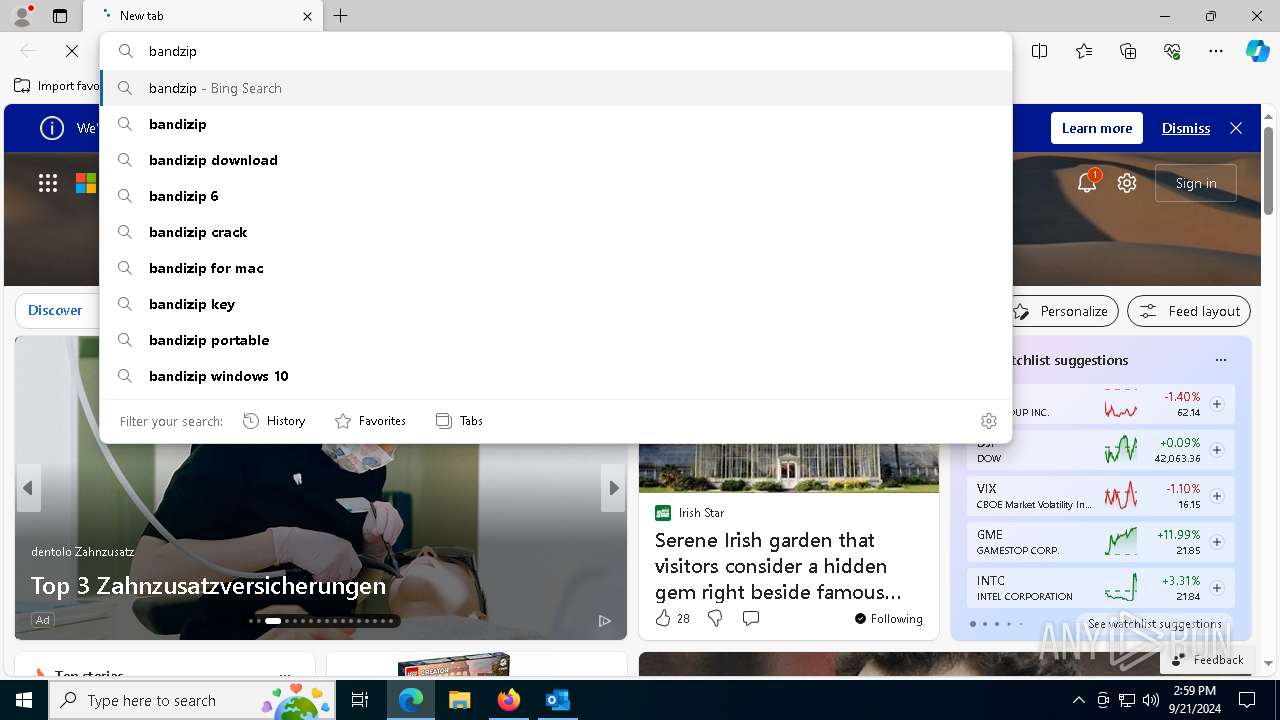Choose 'bandizip for mac' suggestion
The width and height of the screenshot is (1280, 720).
pyautogui.click(x=556, y=268)
